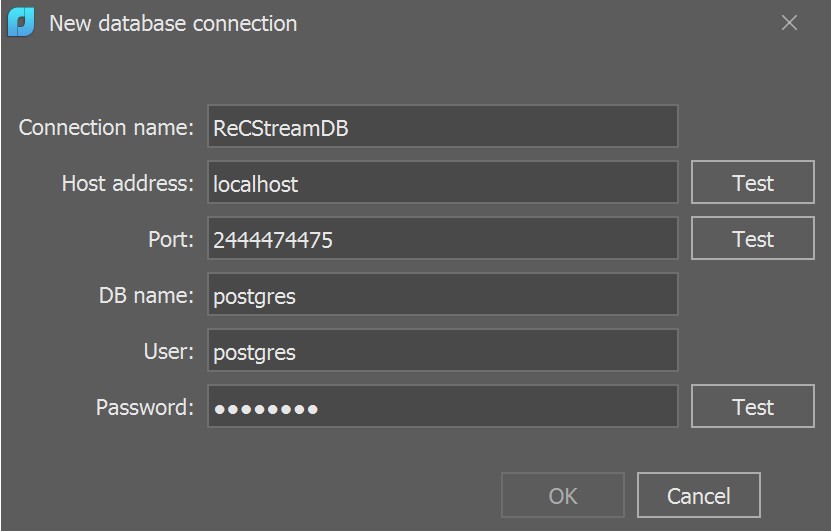The height and width of the screenshot is (531, 832).
Task: Click the "Port:" label text
Action: point(169,240)
